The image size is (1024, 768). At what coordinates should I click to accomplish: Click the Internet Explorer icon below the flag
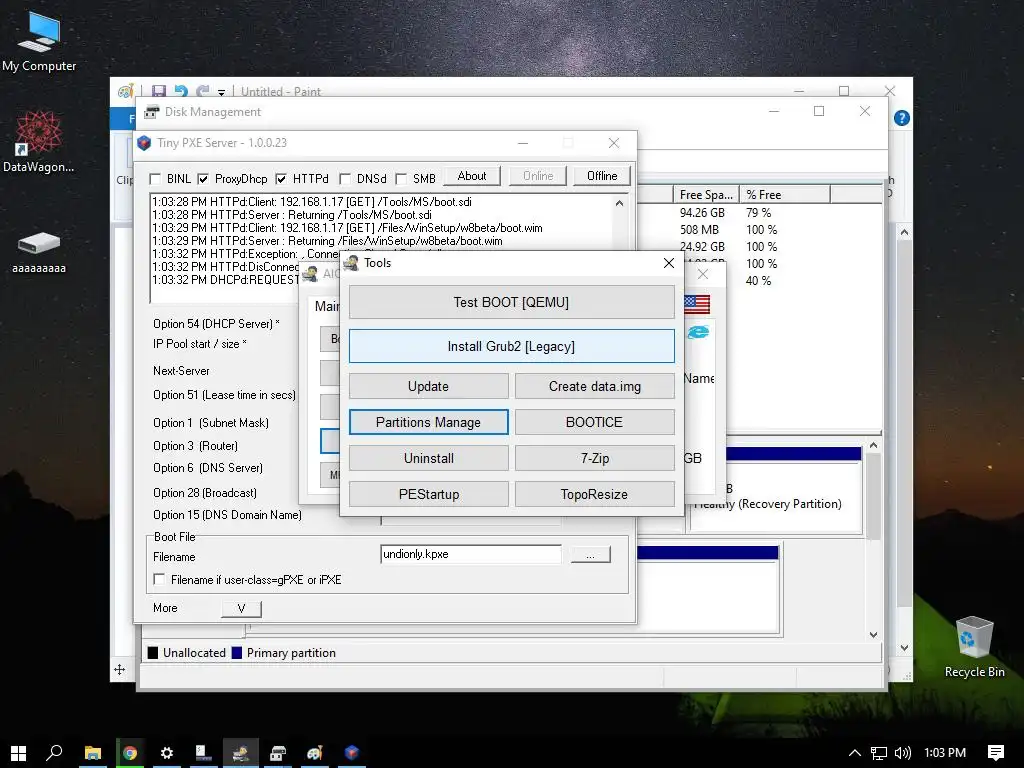tap(698, 332)
